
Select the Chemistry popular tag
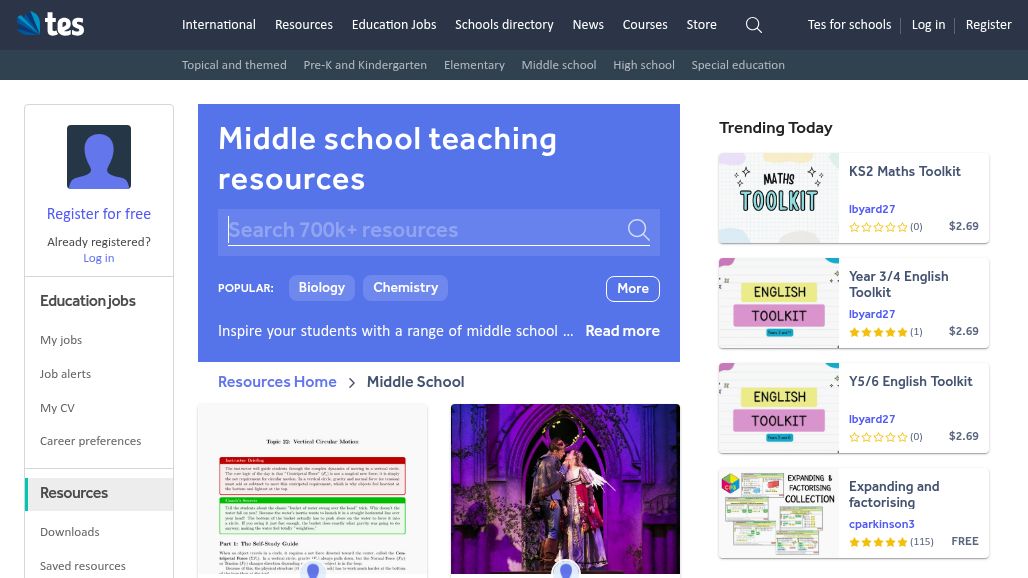(x=405, y=288)
